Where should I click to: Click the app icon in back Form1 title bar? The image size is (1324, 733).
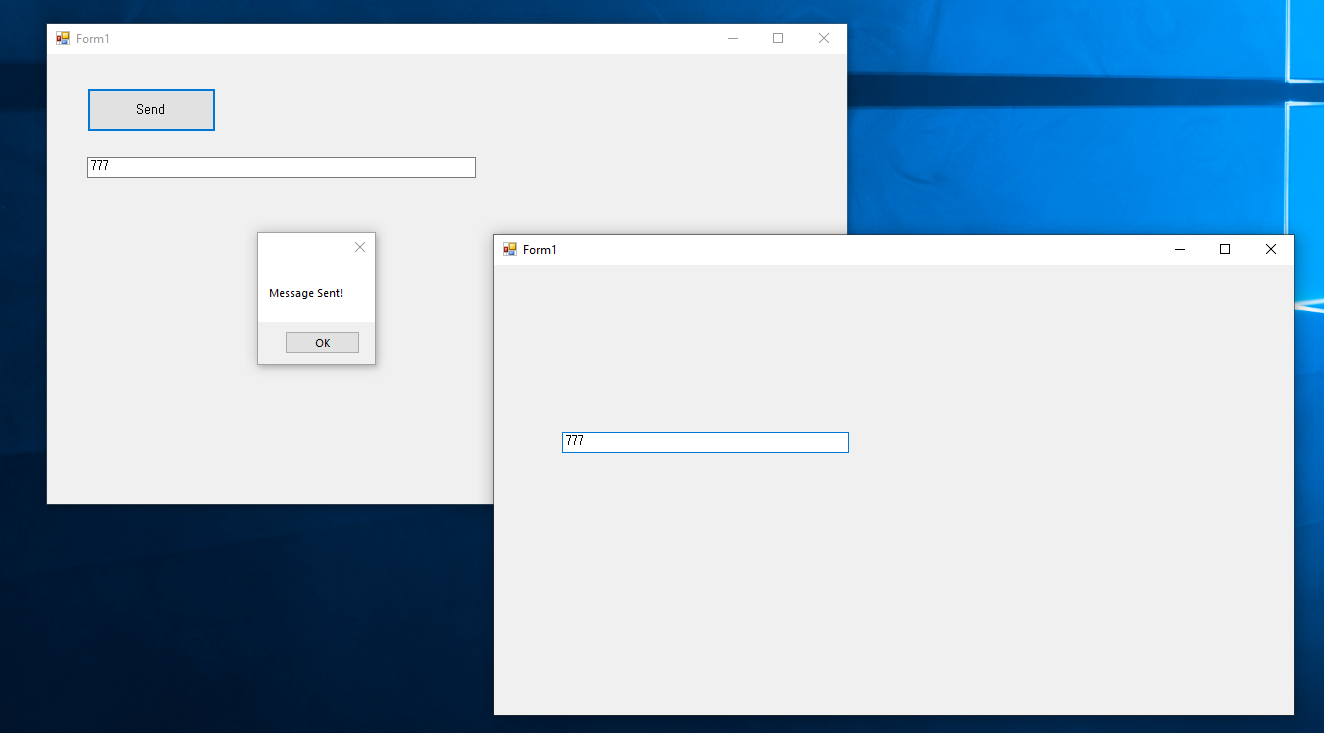(63, 38)
